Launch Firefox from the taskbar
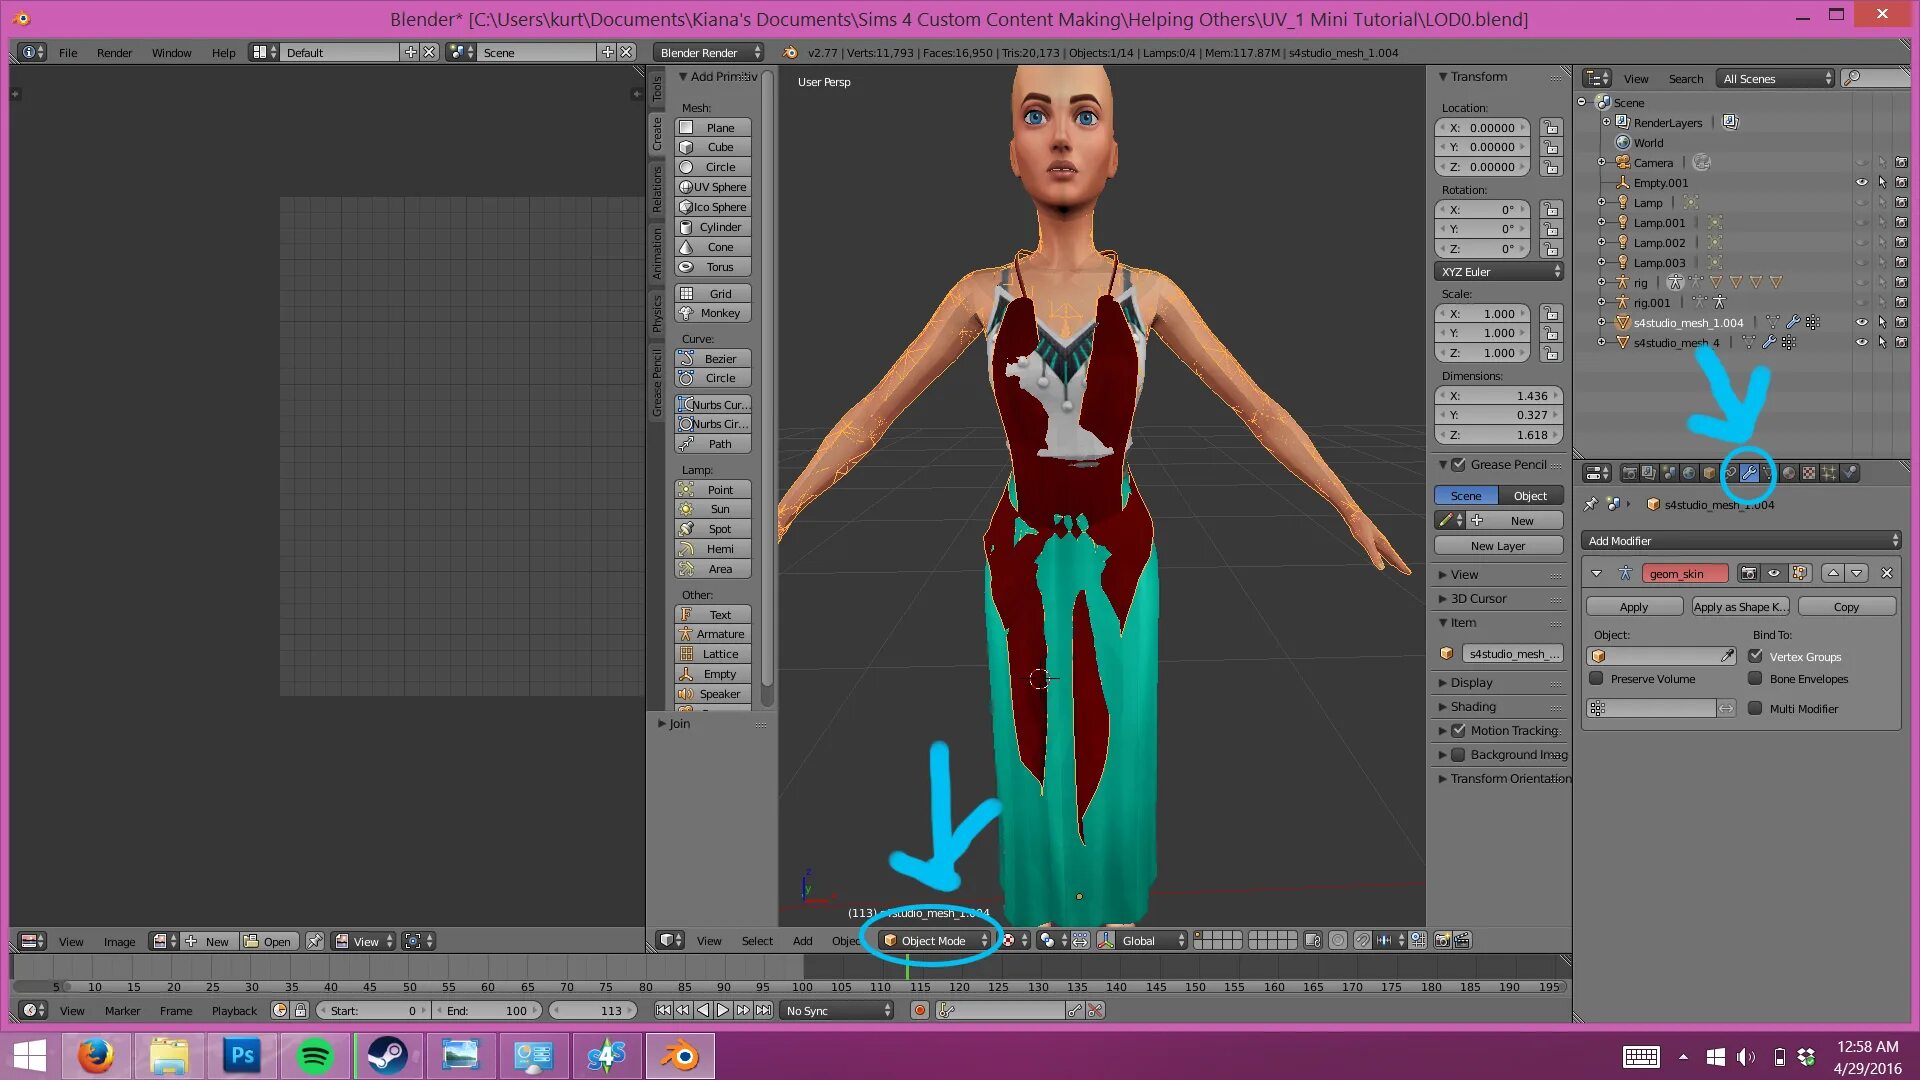Viewport: 1920px width, 1080px height. point(96,1055)
